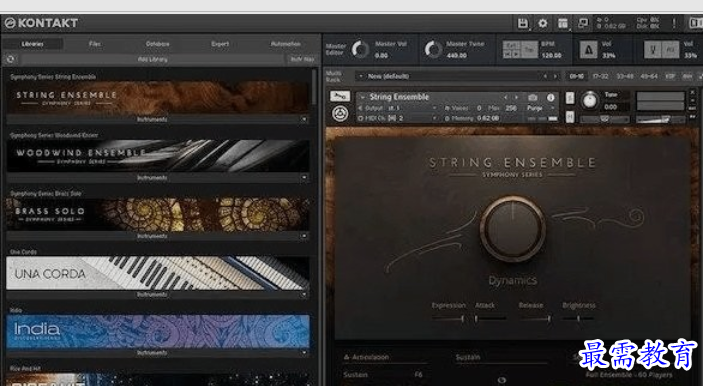Toggle the KSP multi script button
Screen dimensions: 703x386
[670, 77]
